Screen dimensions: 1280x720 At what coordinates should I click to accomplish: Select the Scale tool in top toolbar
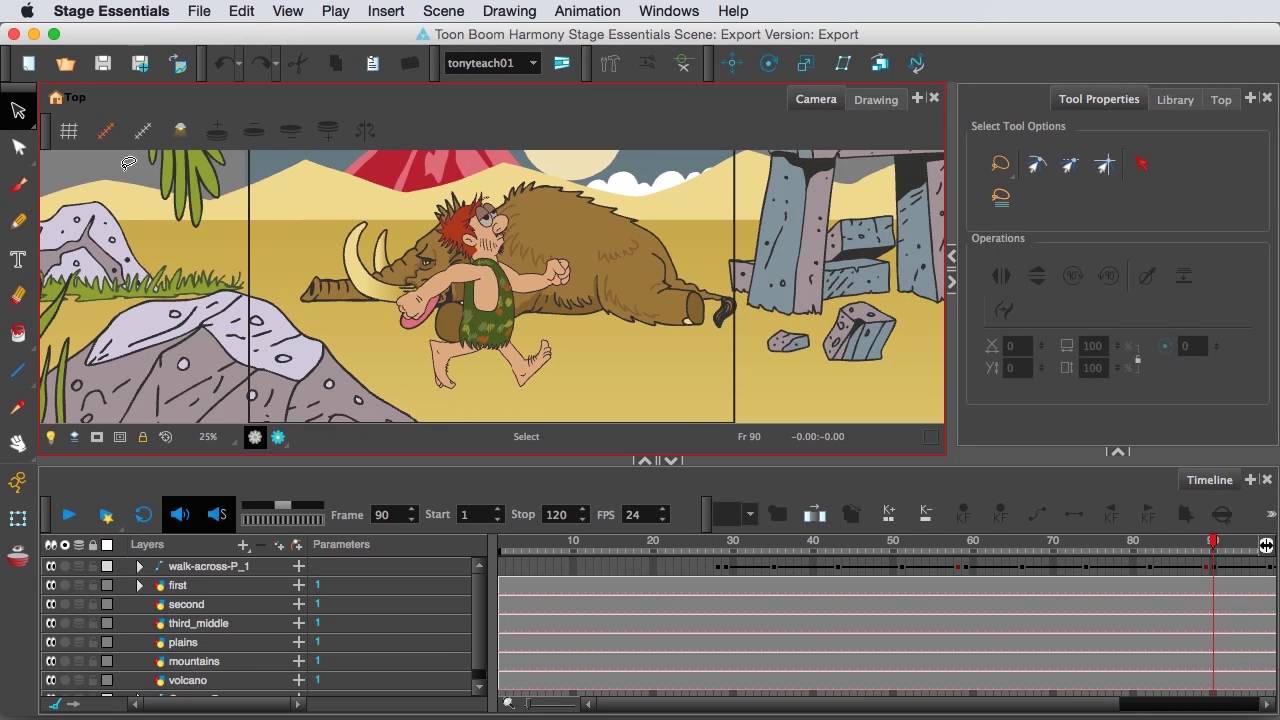(x=806, y=63)
